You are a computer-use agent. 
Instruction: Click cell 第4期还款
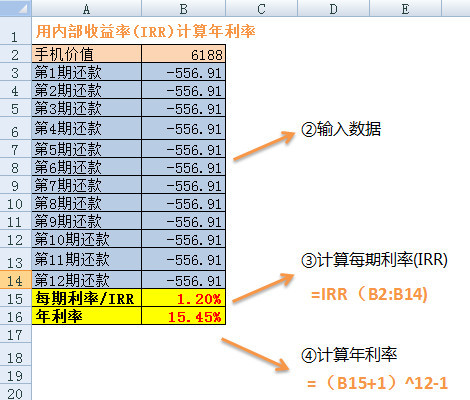(87, 128)
